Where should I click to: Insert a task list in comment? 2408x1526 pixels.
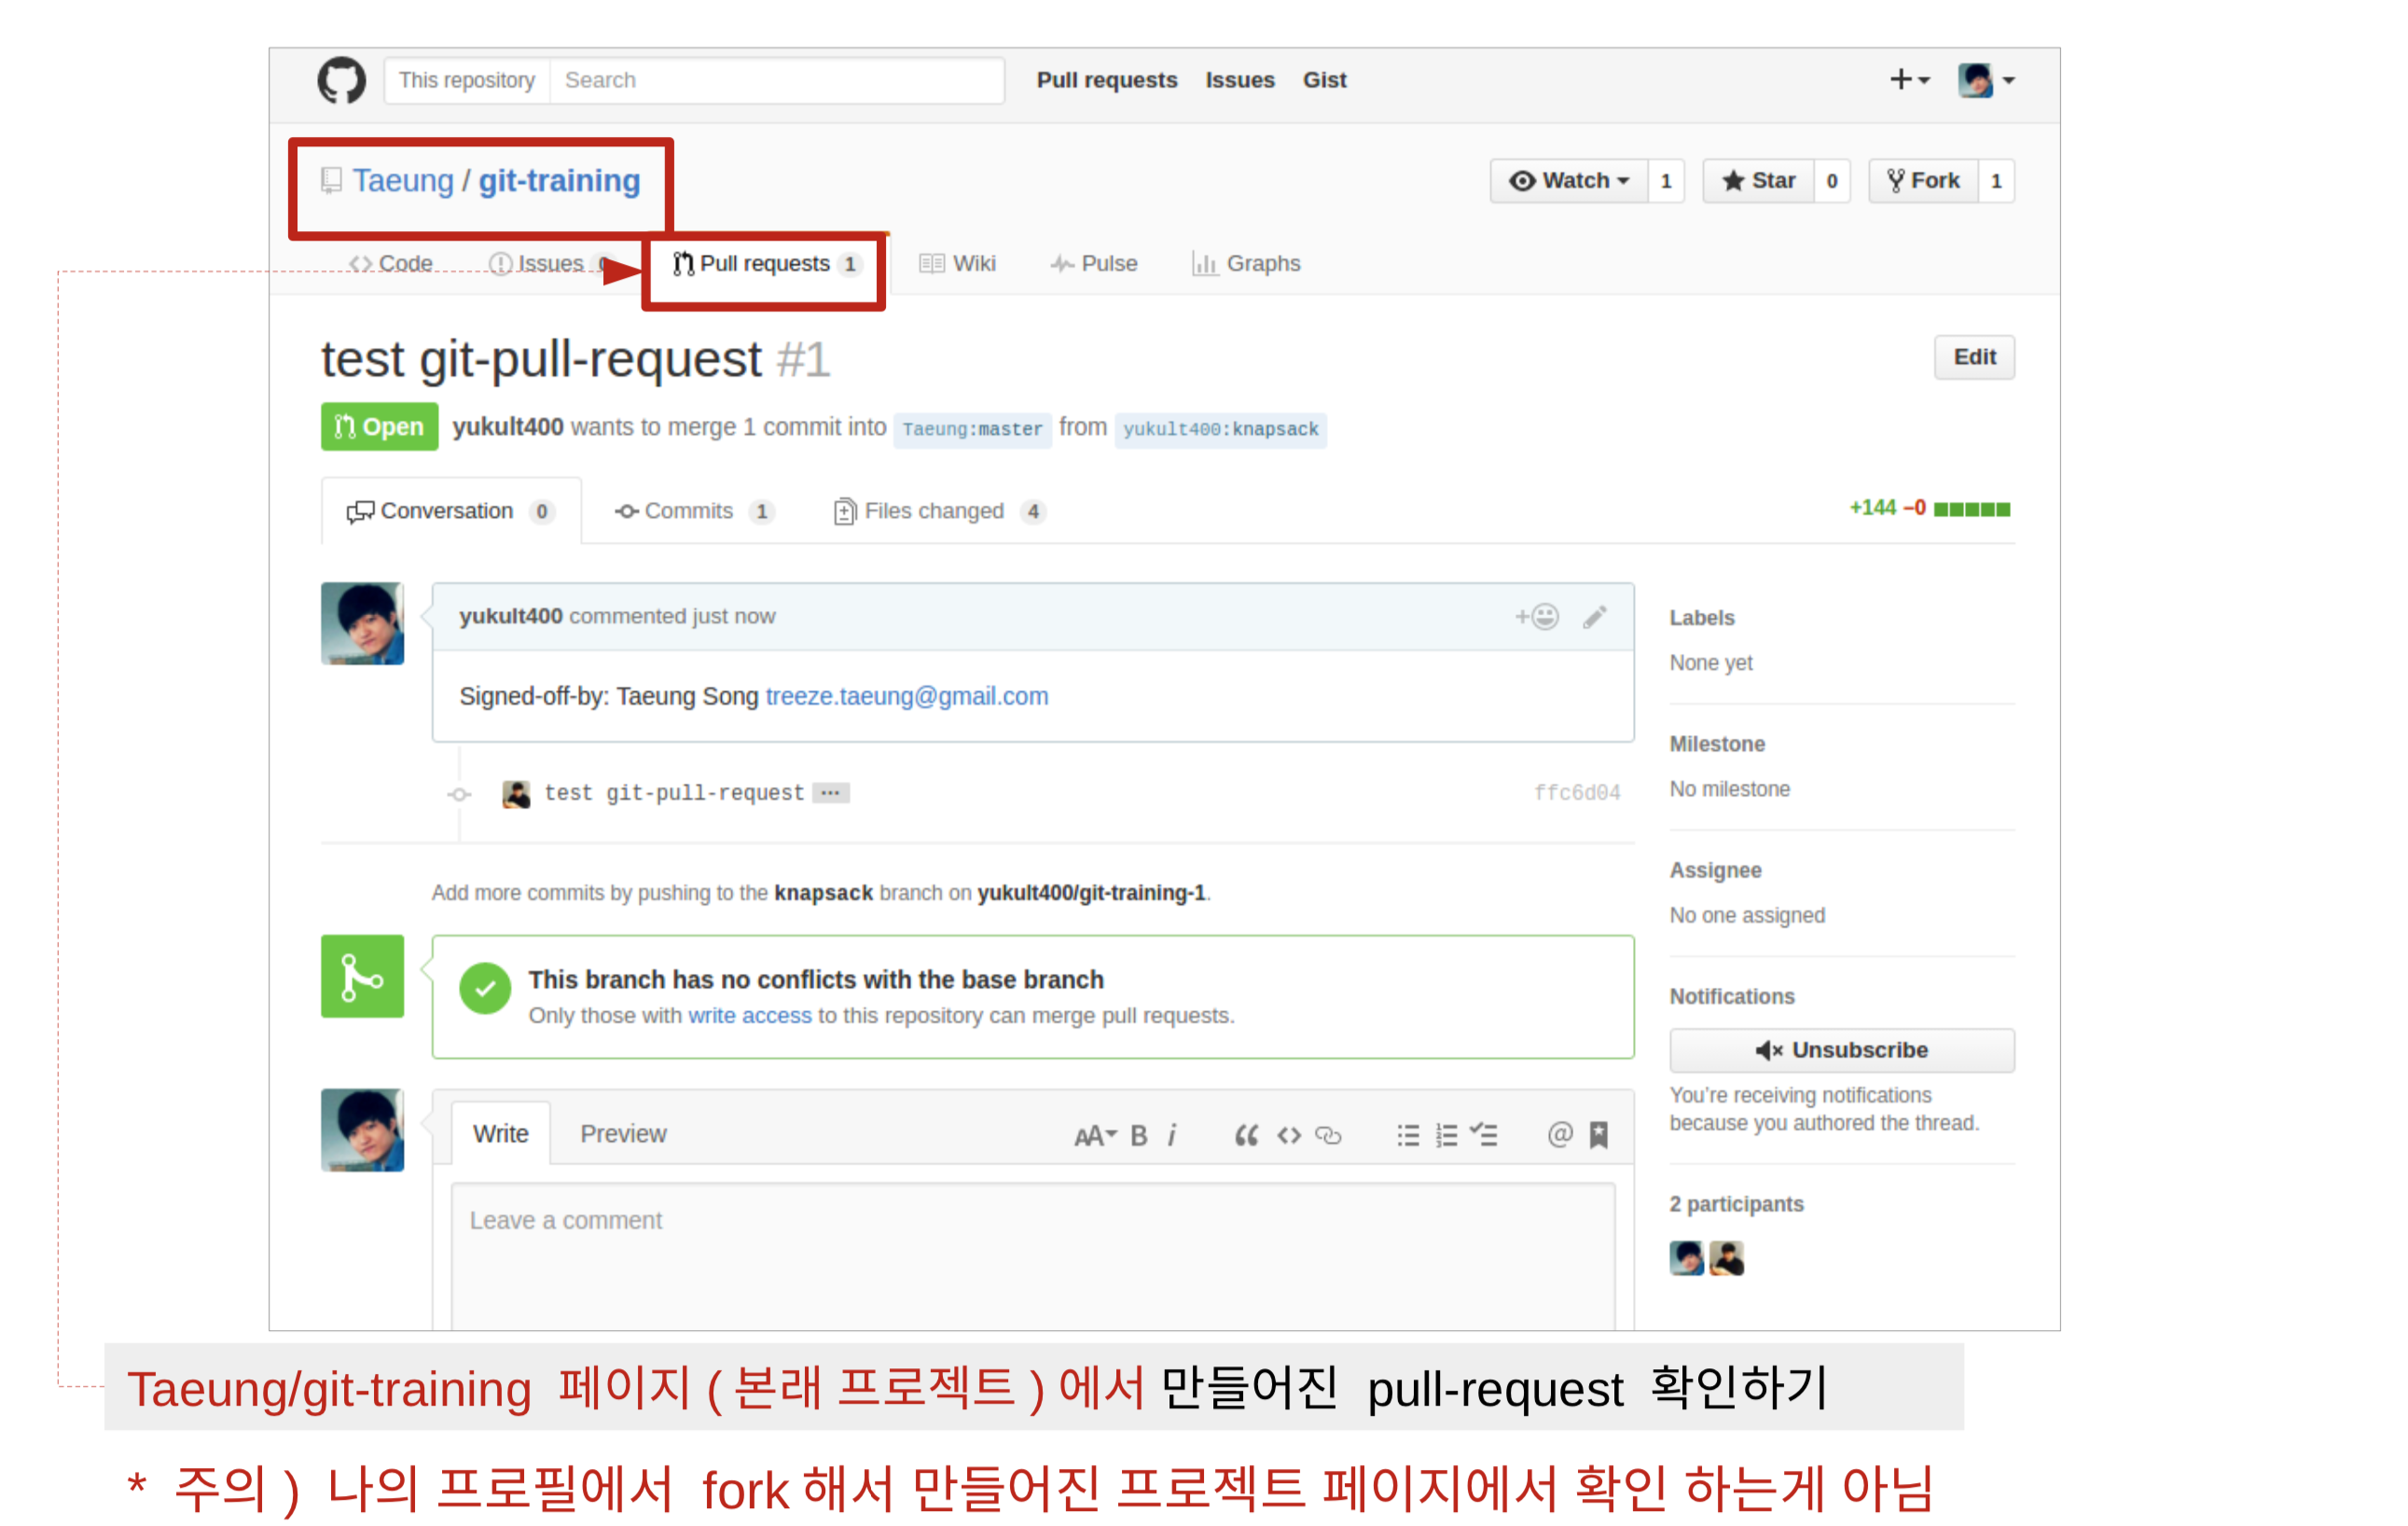[x=1484, y=1136]
